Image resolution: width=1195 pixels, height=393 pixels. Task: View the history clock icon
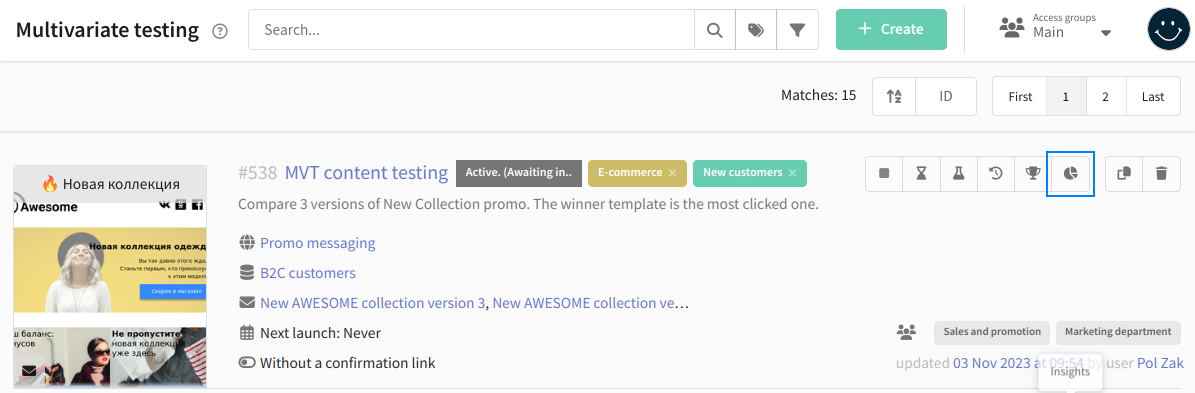point(995,173)
